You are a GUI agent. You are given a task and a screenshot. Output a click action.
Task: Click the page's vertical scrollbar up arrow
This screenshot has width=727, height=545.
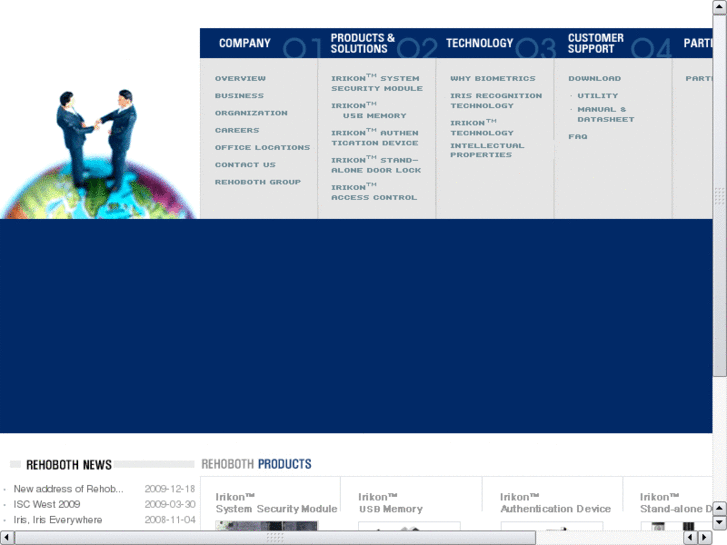coord(719,7)
